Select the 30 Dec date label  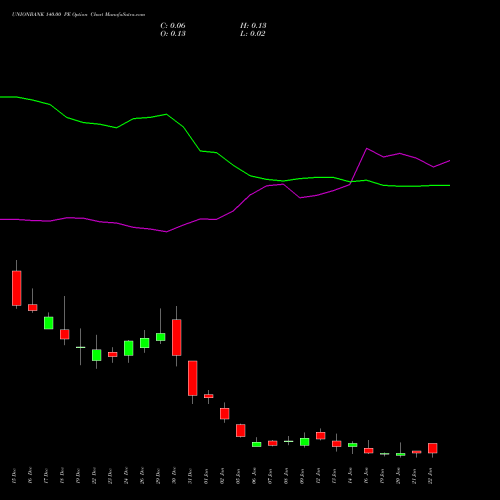click(174, 476)
